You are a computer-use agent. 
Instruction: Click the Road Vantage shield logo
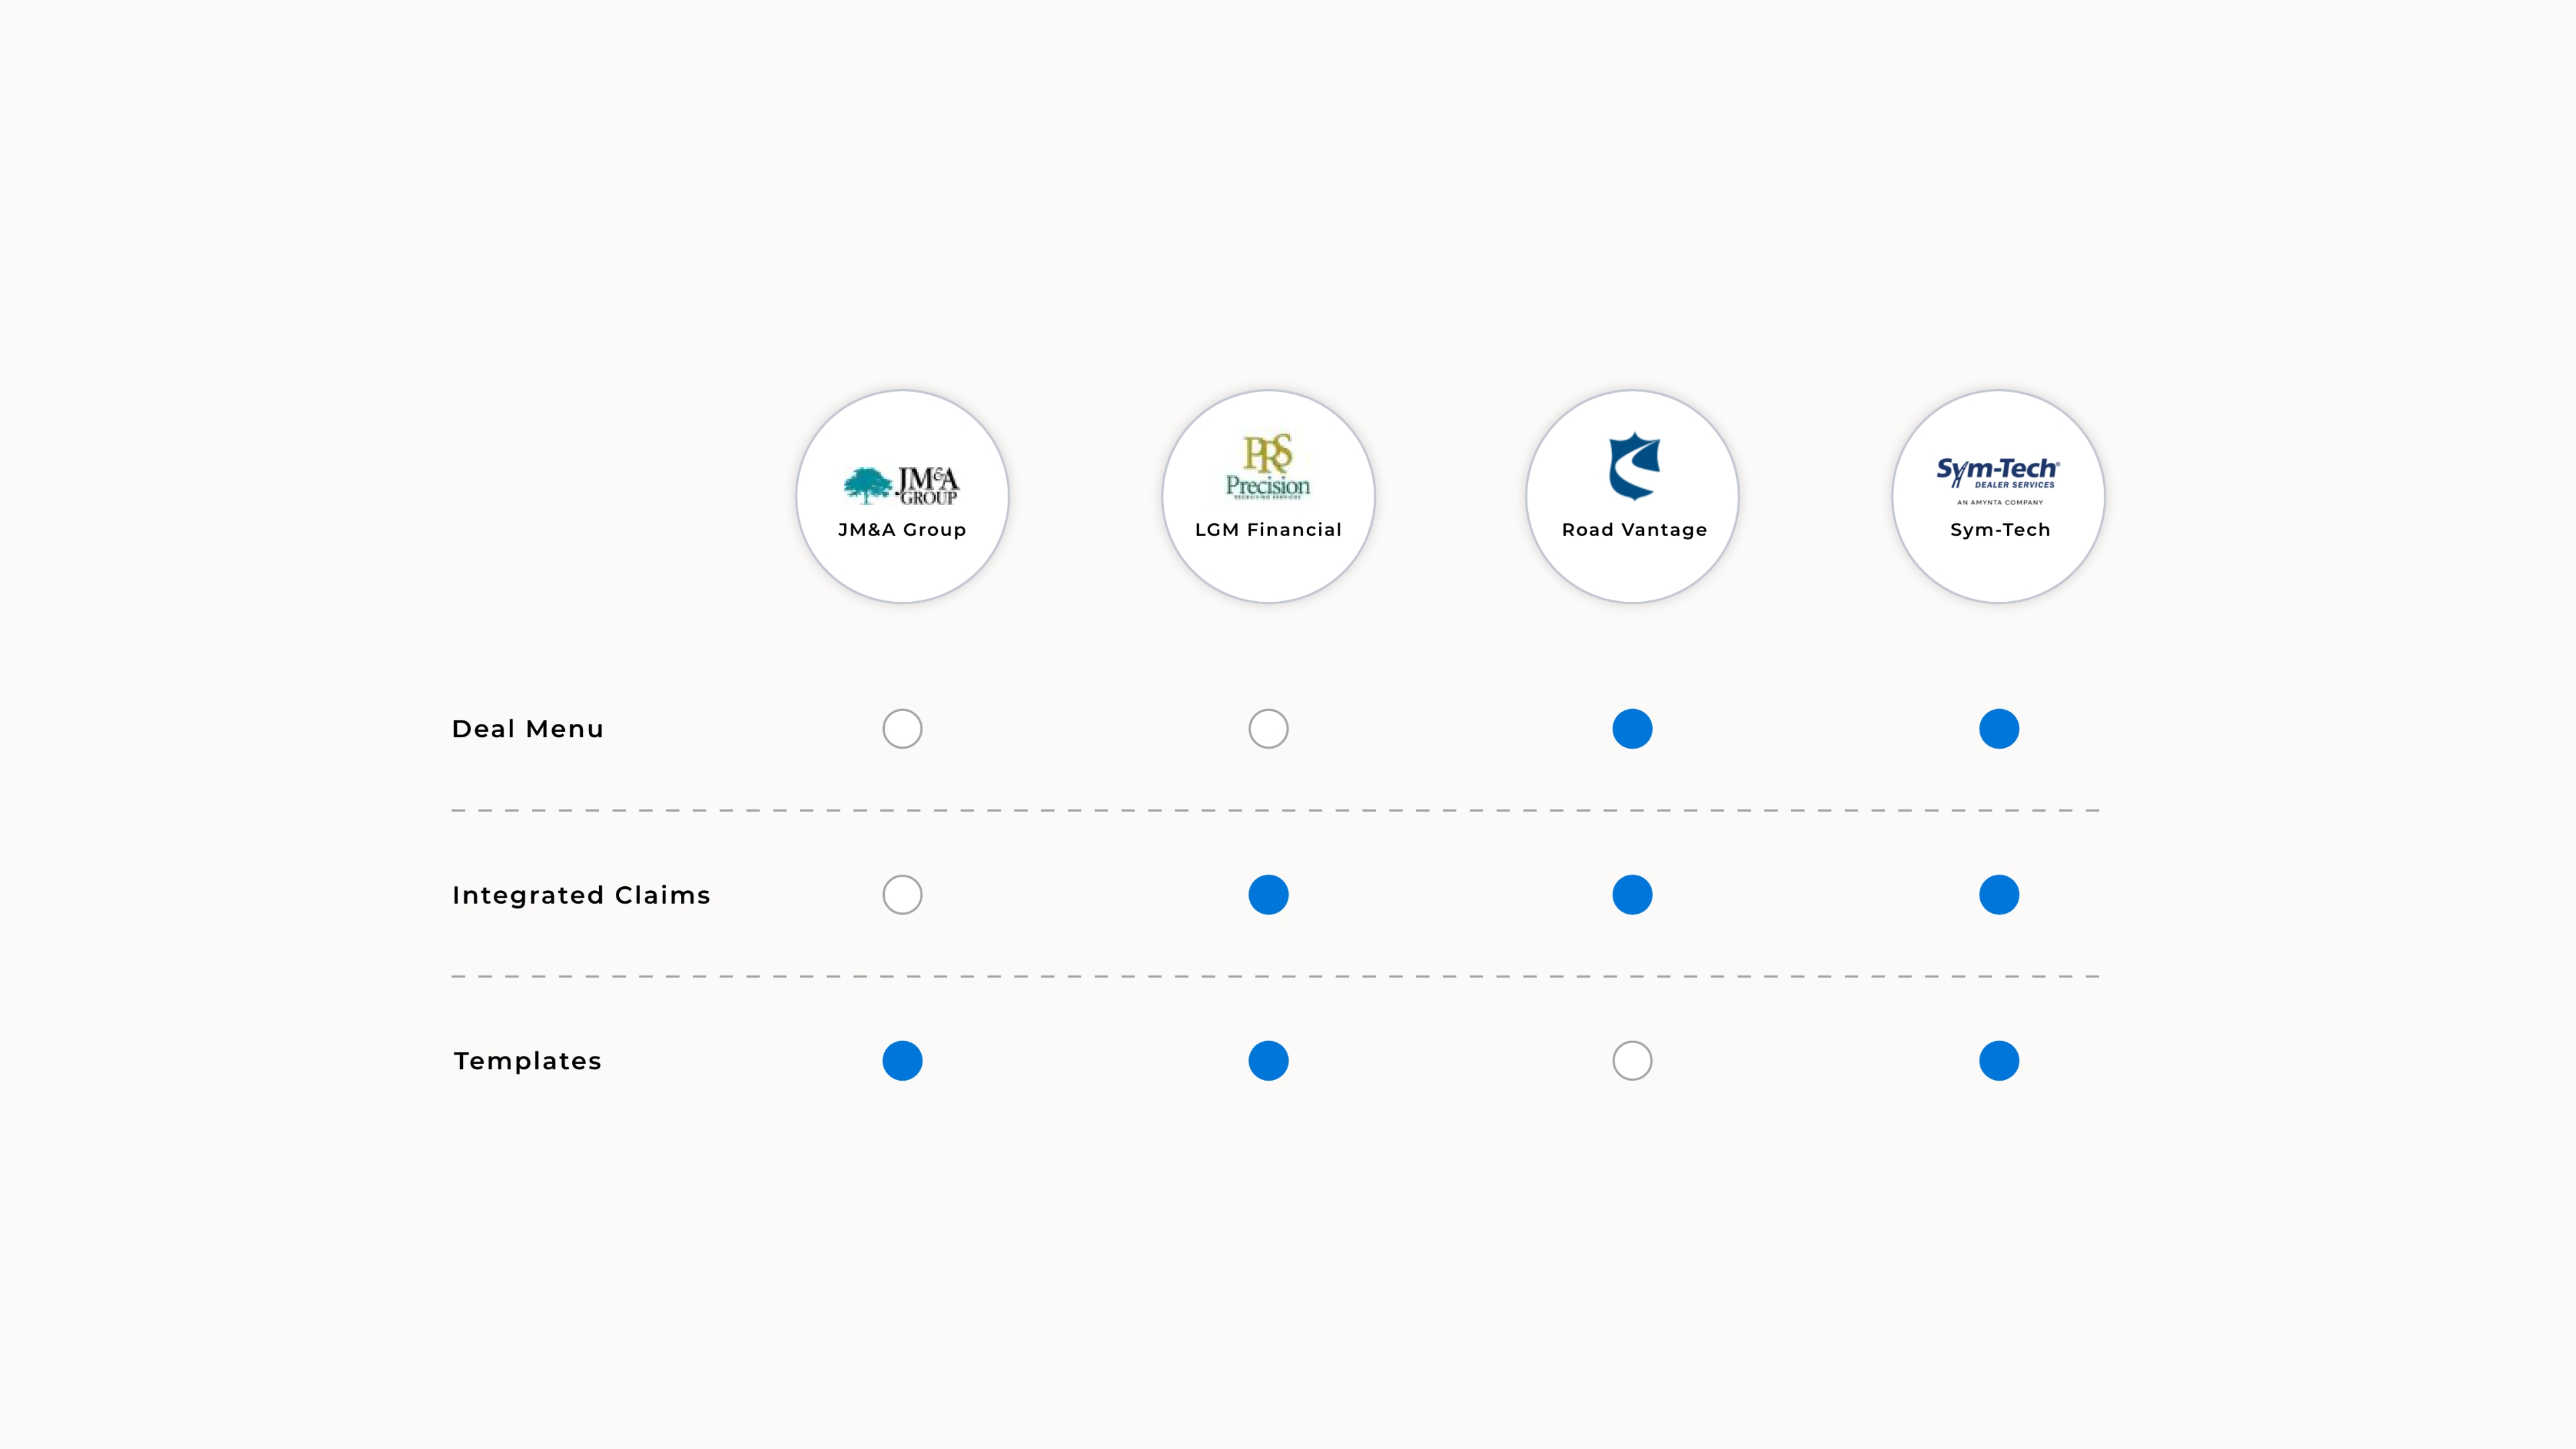1634,466
